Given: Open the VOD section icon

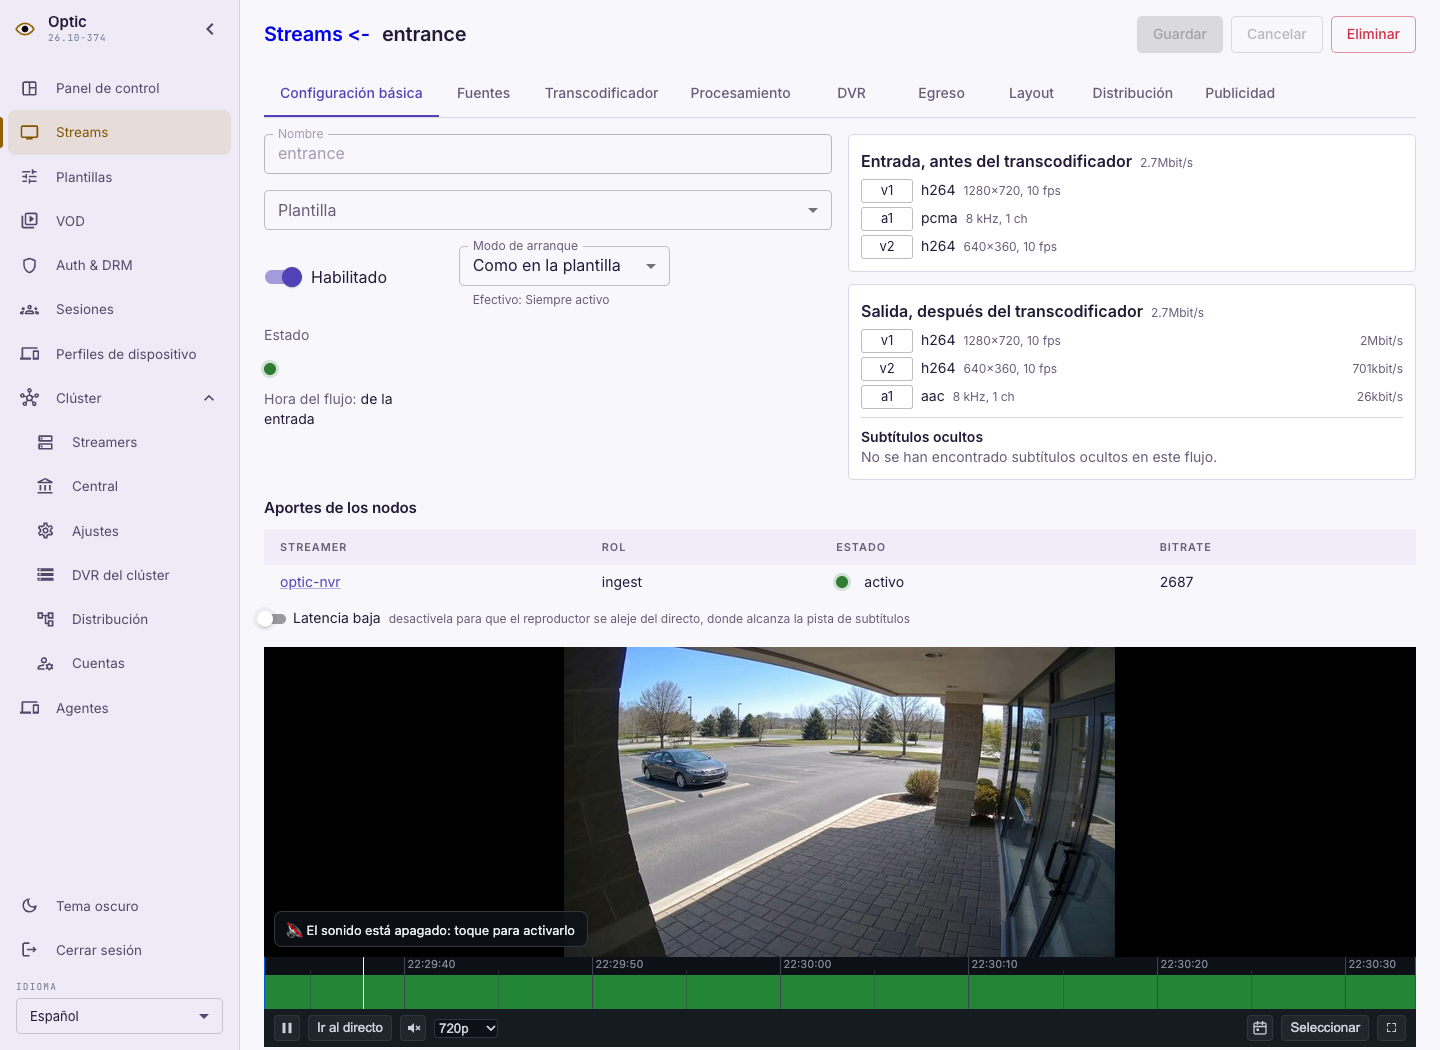Looking at the screenshot, I should [x=30, y=221].
